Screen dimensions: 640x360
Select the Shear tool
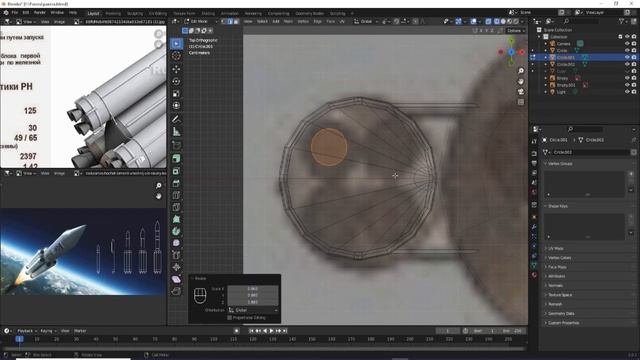(x=176, y=279)
